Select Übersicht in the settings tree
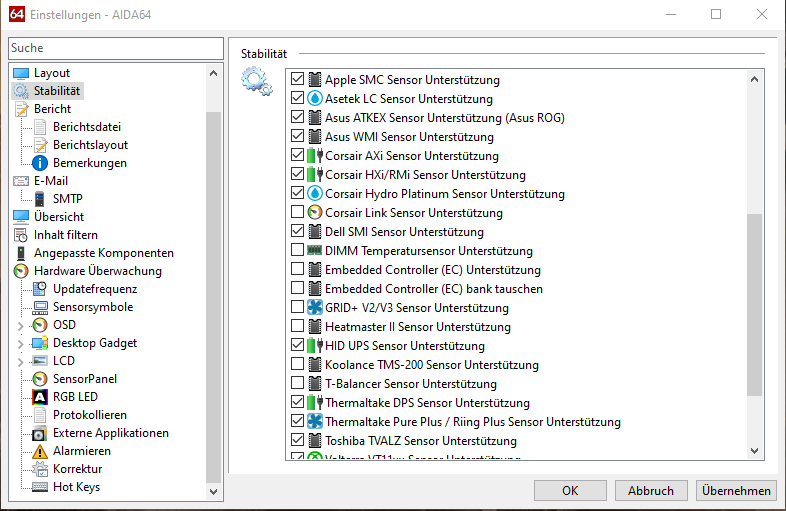This screenshot has width=786, height=511. point(59,217)
